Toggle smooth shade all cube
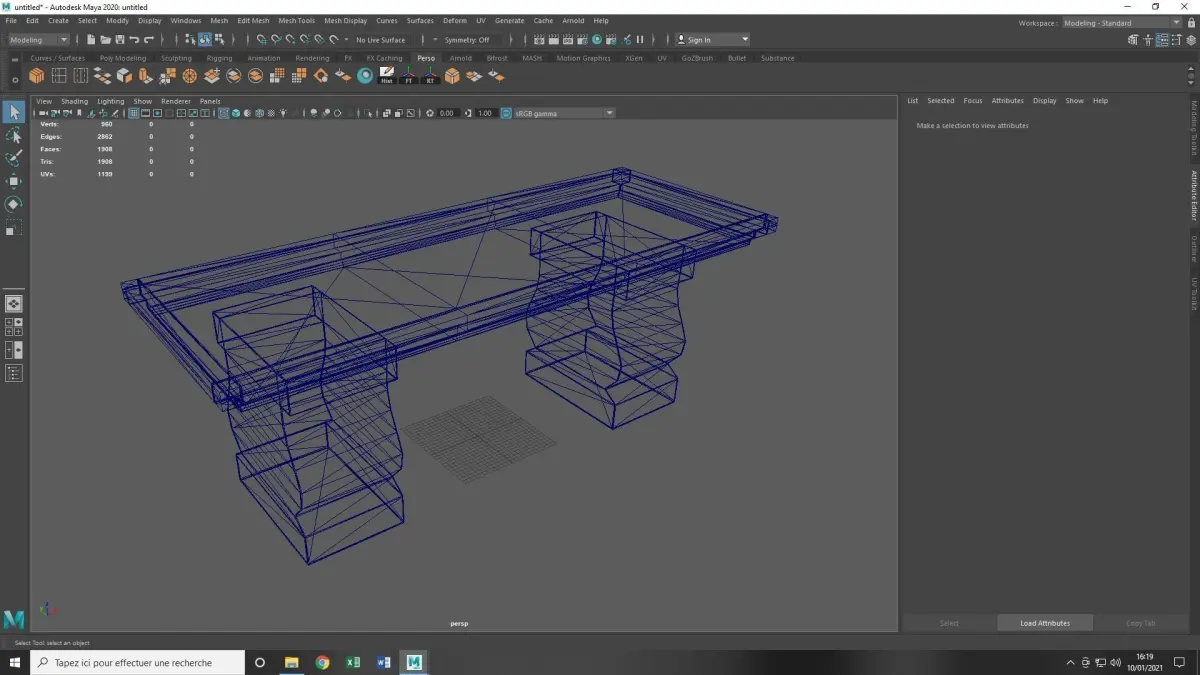The image size is (1200, 675). click(236, 113)
